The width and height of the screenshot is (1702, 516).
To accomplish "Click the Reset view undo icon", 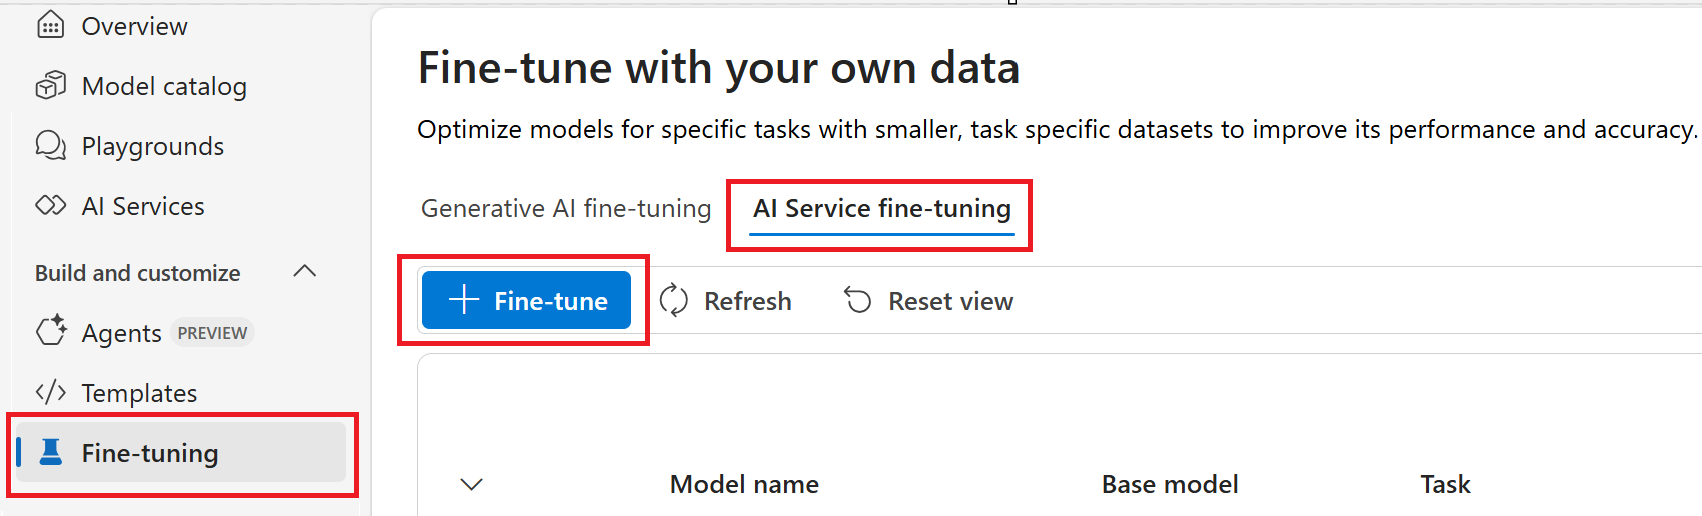I will pyautogui.click(x=858, y=300).
